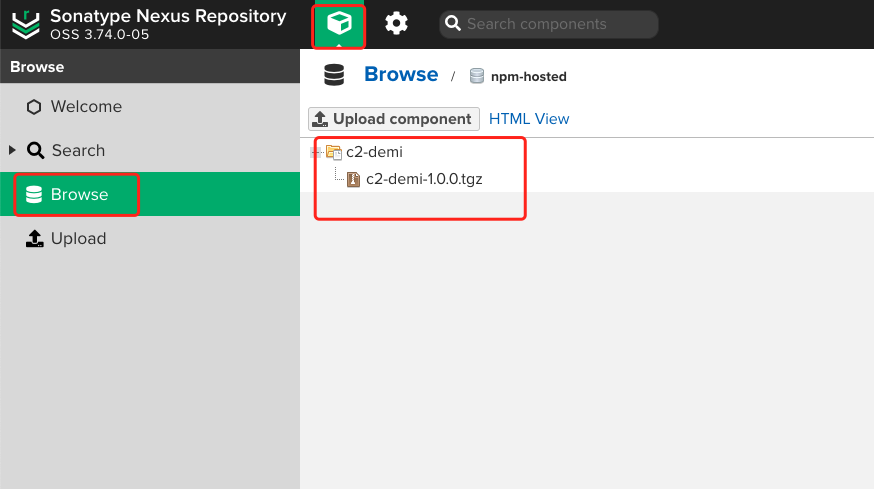
Task: Open the Welcome sidebar item
Action: coord(150,106)
